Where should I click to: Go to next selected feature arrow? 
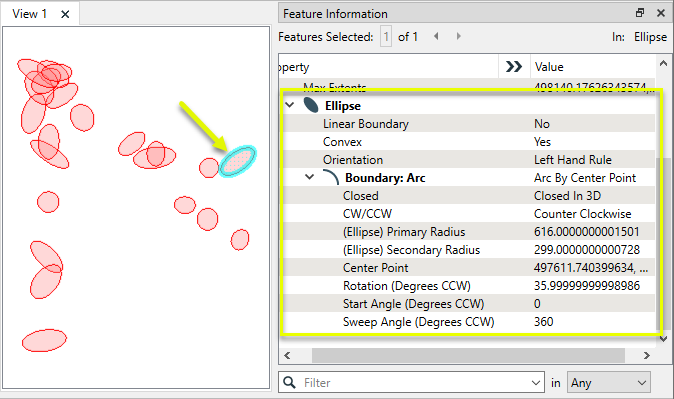[x=459, y=36]
